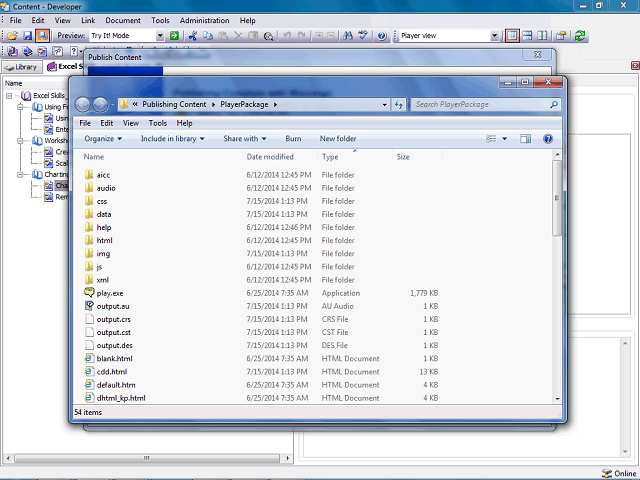Select the cdd.html file
Screen dimensions: 640x480
tap(112, 371)
